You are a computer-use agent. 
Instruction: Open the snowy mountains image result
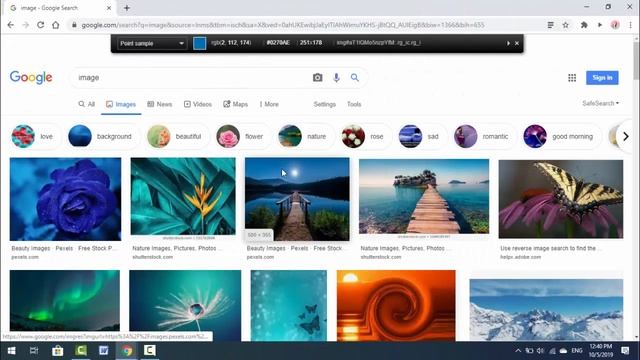pos(546,310)
